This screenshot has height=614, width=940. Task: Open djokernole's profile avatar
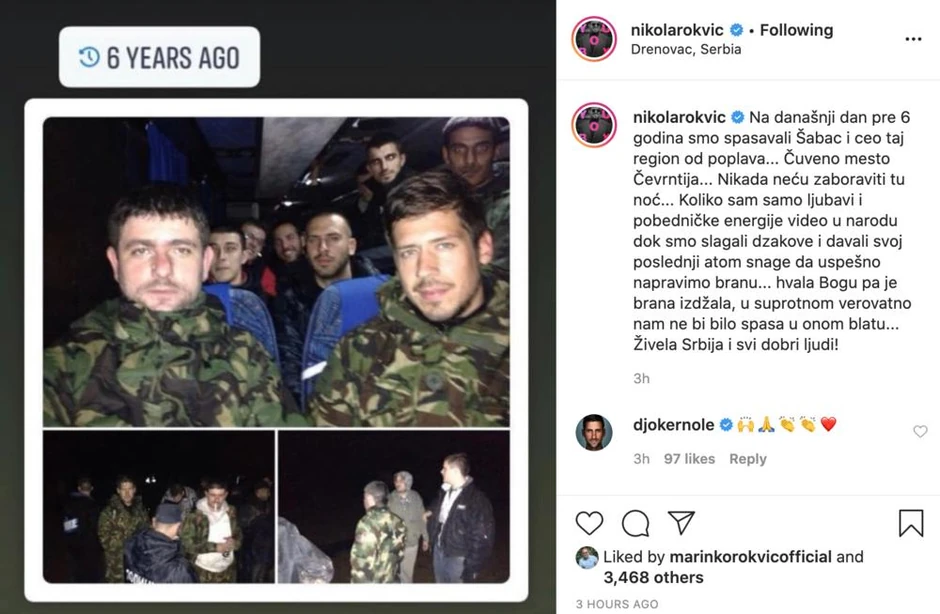click(593, 432)
